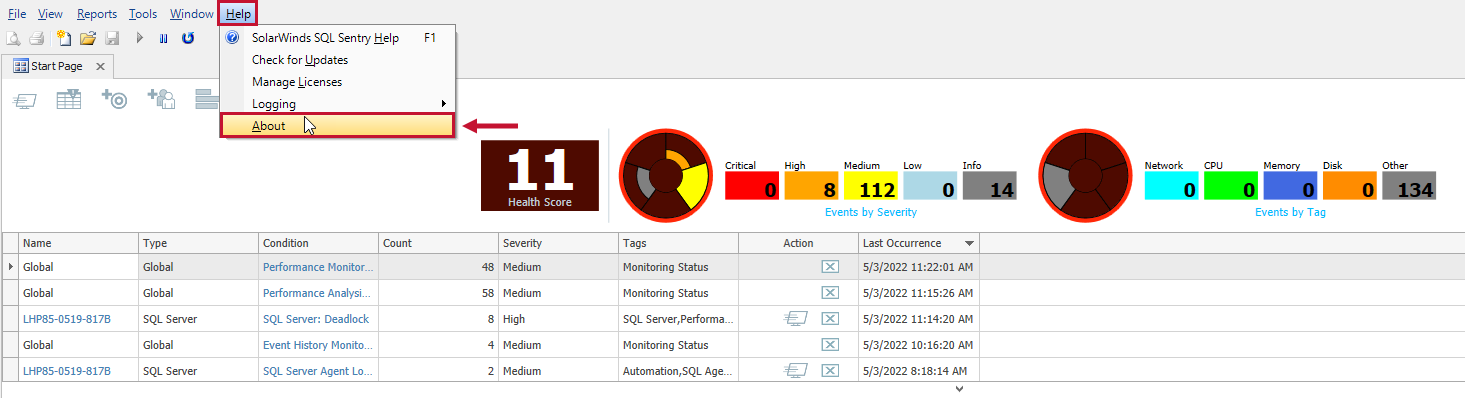
Task: Open the Tools menu
Action: click(x=143, y=14)
